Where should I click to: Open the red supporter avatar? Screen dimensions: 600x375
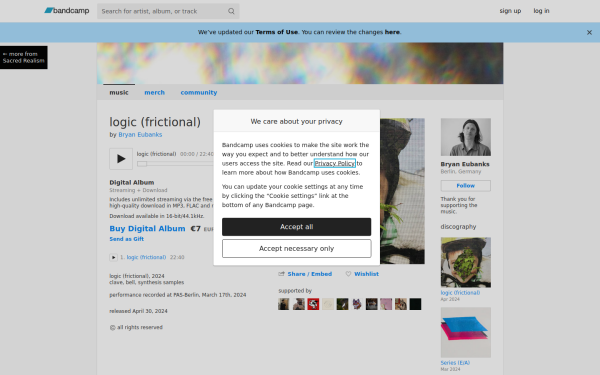click(x=313, y=304)
